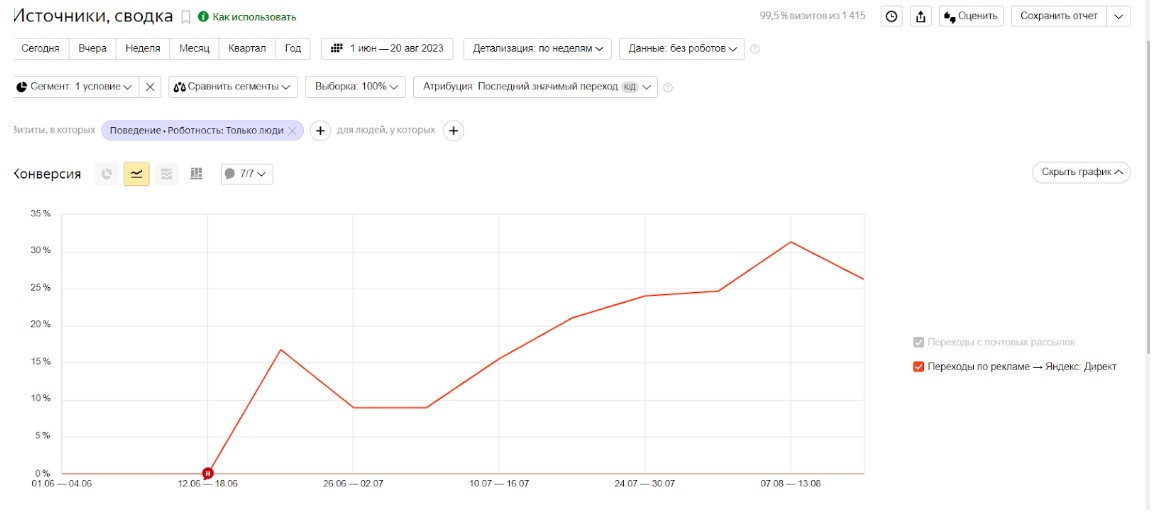Switch to pie chart view
Screen dimensions: 1157x528
(107, 174)
